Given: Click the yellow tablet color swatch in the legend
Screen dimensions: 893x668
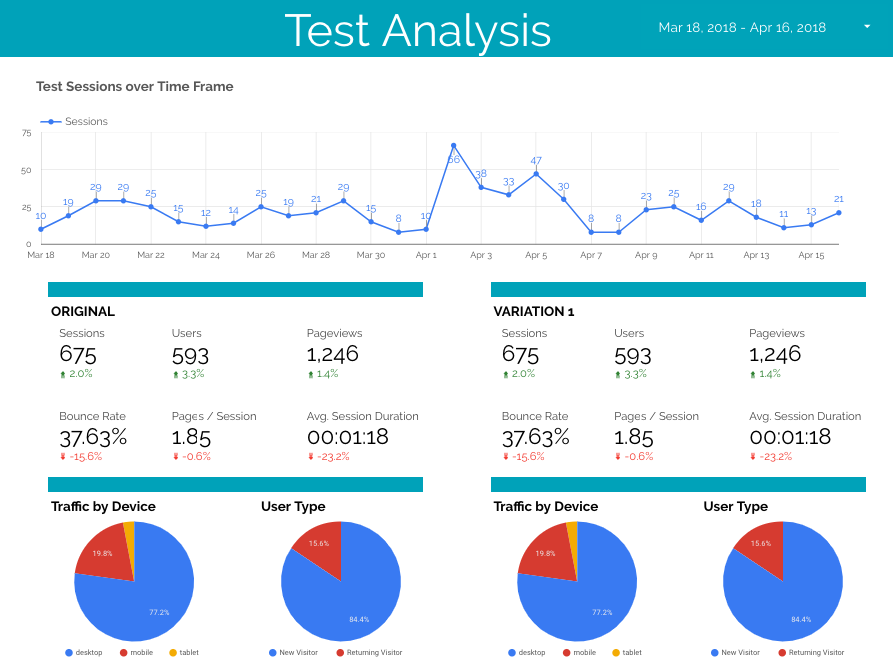Looking at the screenshot, I should [x=173, y=652].
